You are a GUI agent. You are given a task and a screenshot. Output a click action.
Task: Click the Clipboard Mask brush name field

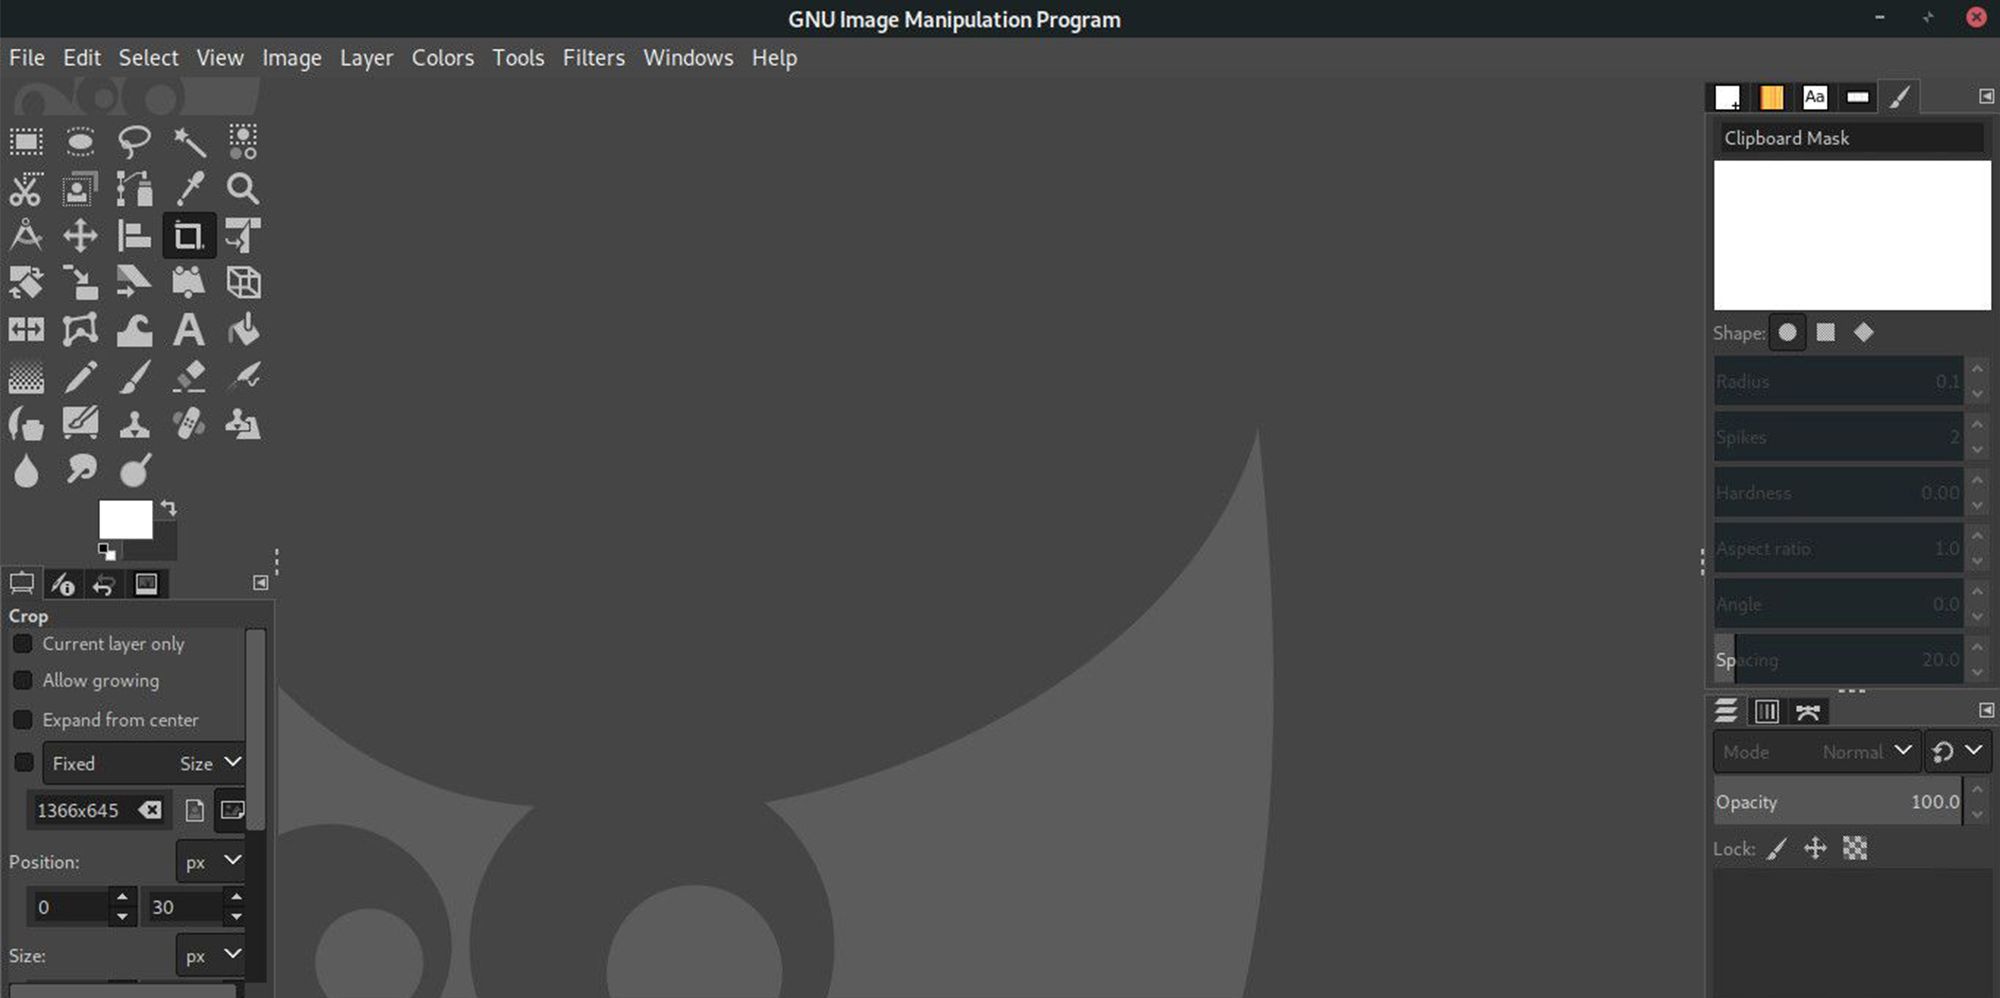(x=1850, y=138)
